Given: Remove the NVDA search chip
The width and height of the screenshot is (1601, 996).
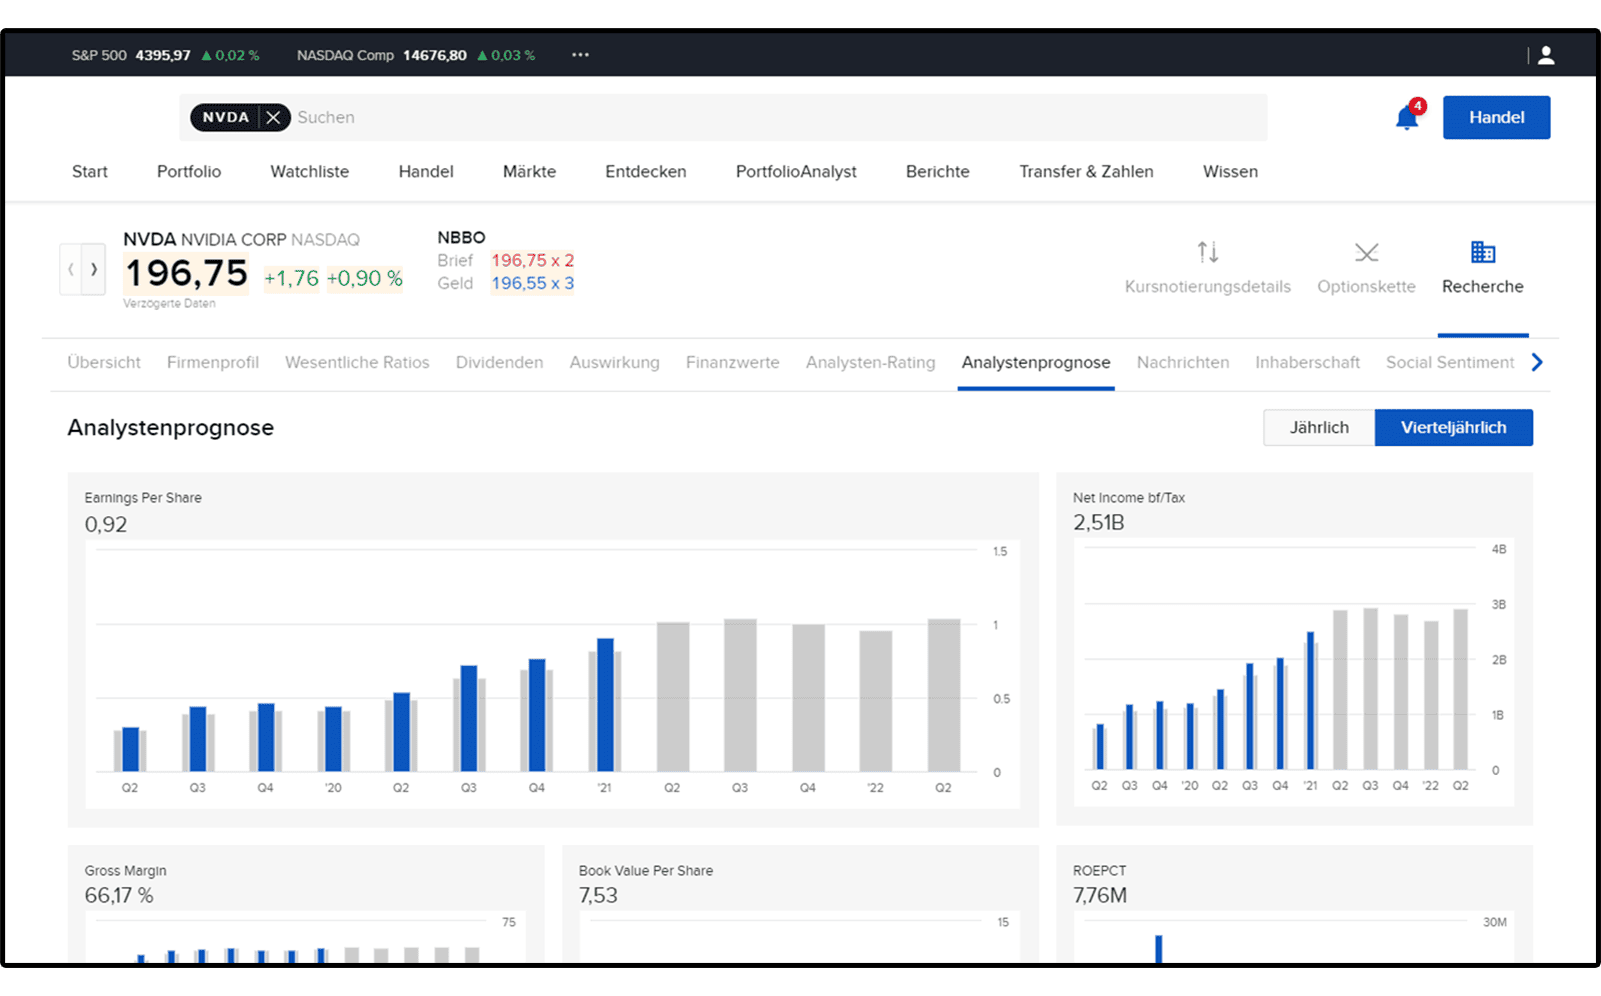Looking at the screenshot, I should pos(273,117).
